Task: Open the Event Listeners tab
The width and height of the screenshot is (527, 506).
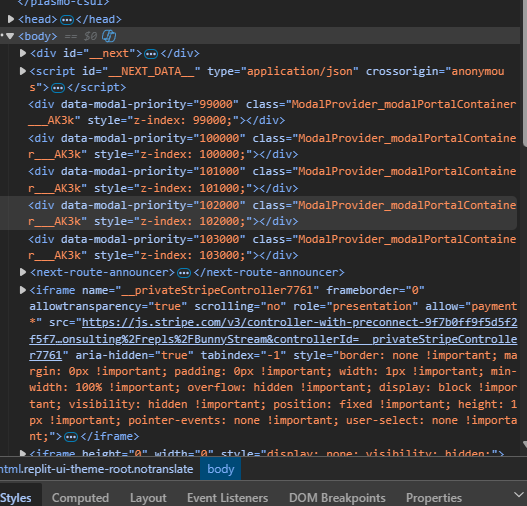Action: (228, 498)
